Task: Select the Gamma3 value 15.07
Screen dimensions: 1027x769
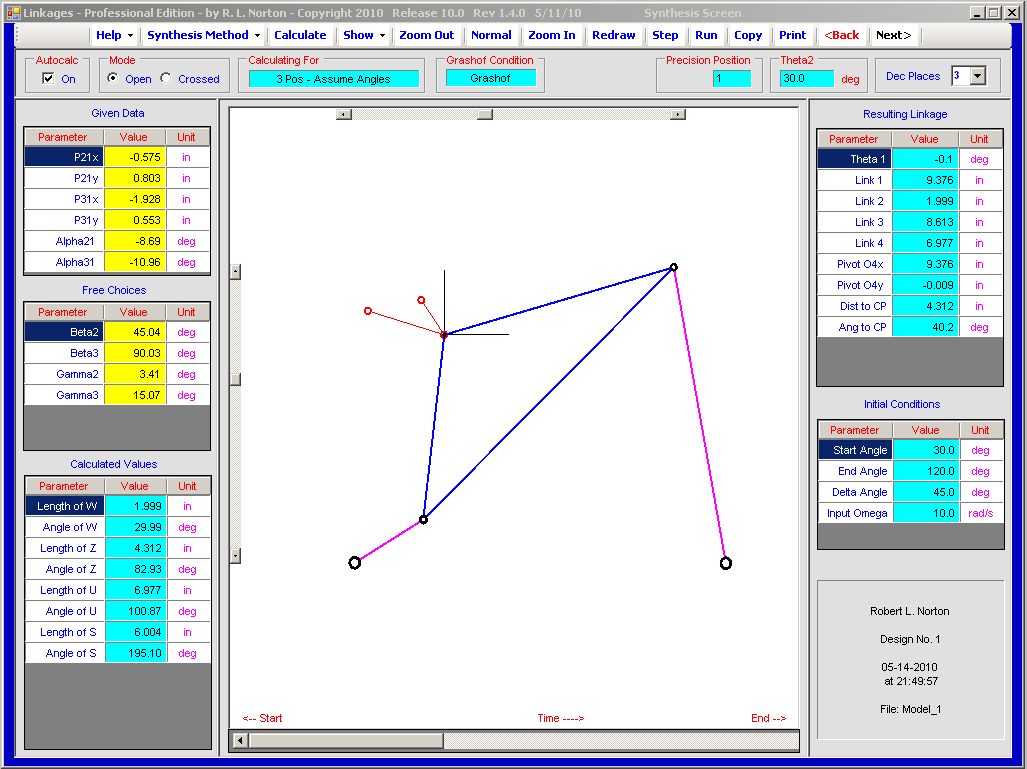Action: (x=134, y=395)
